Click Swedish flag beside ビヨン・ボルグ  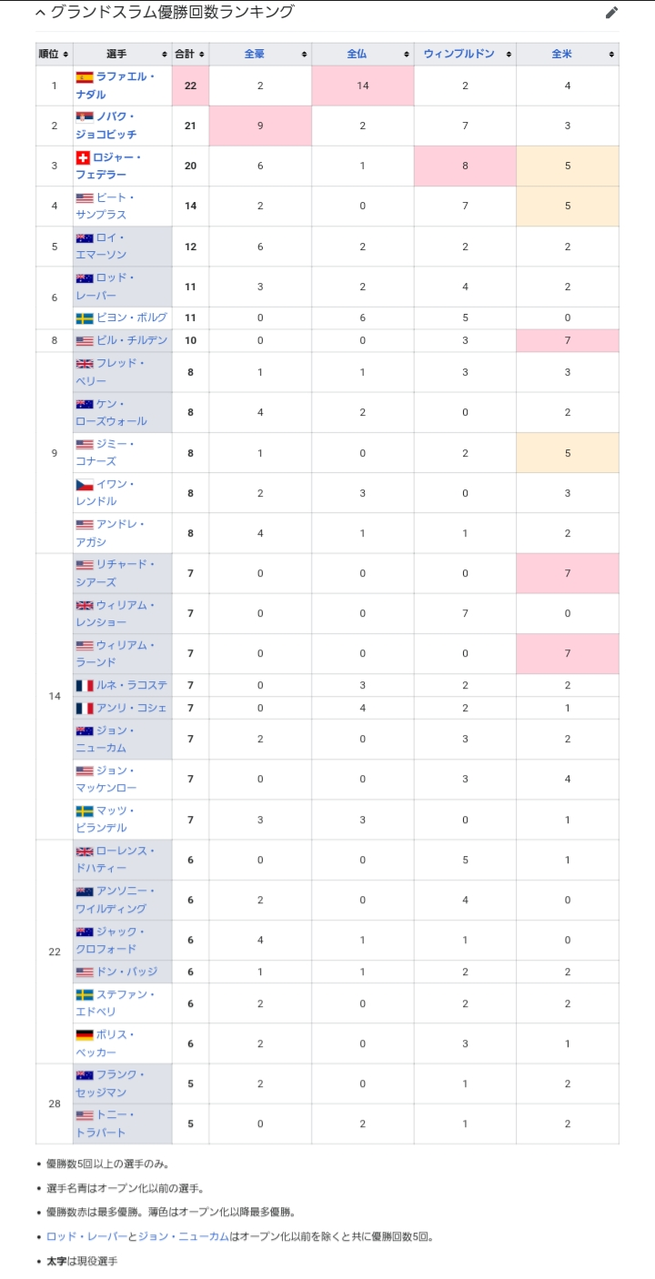tap(85, 318)
